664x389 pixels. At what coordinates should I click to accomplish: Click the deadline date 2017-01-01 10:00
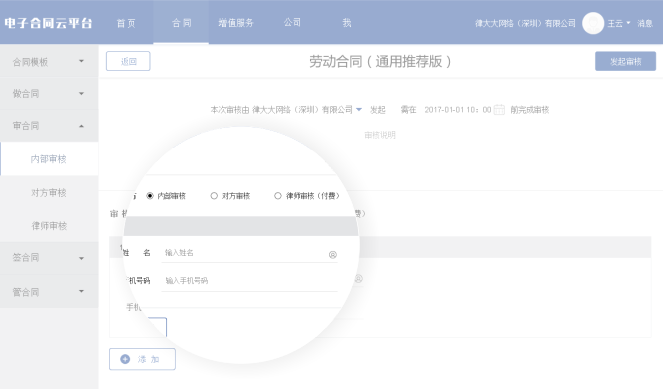coord(458,110)
